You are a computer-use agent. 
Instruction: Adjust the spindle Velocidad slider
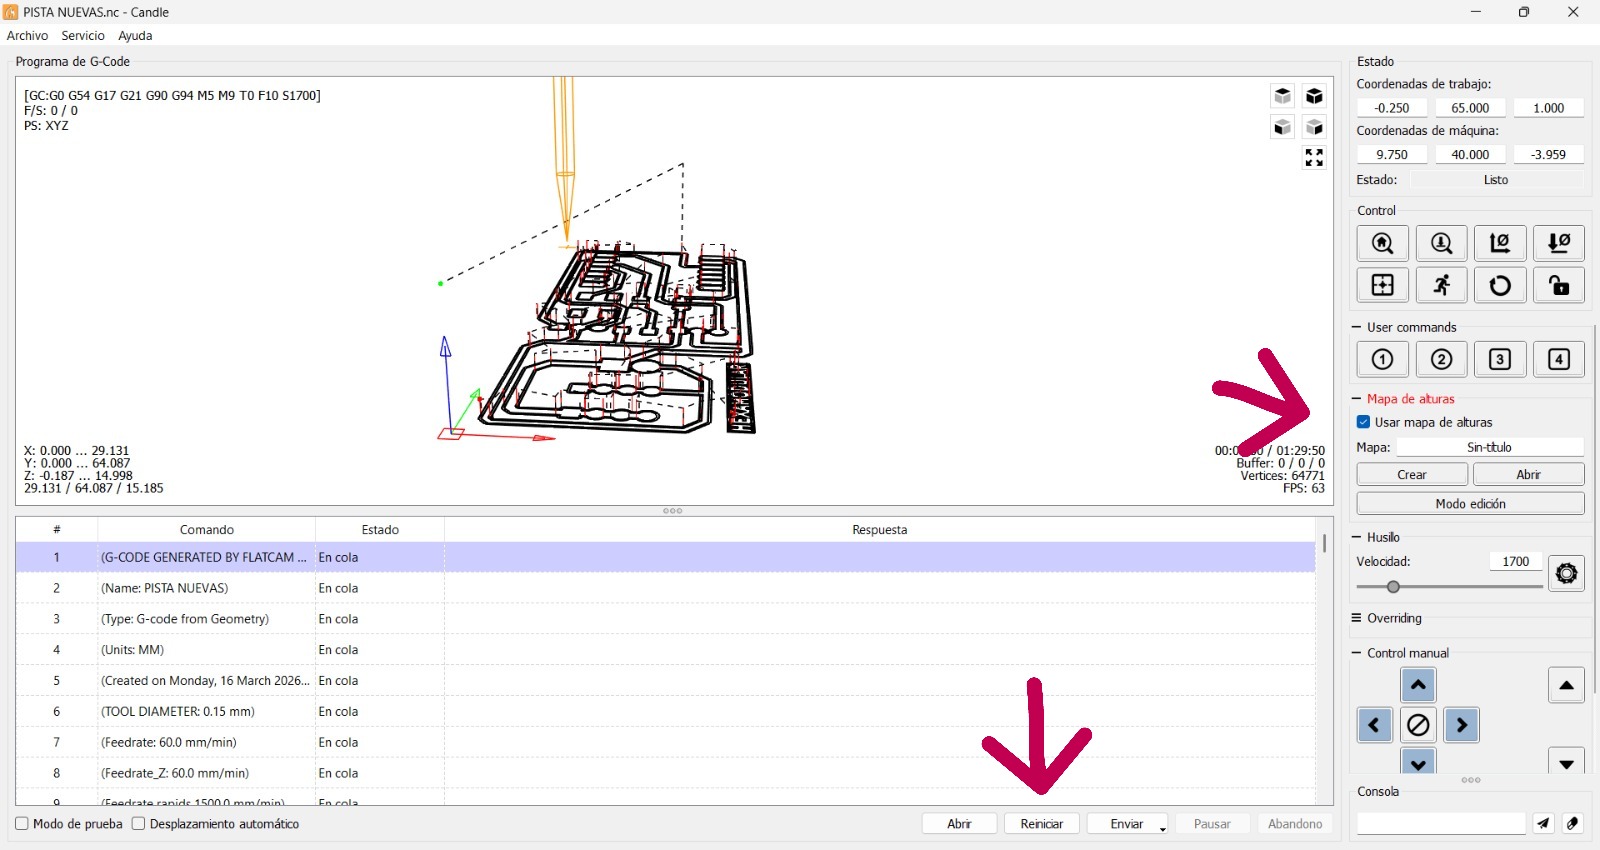coord(1393,587)
